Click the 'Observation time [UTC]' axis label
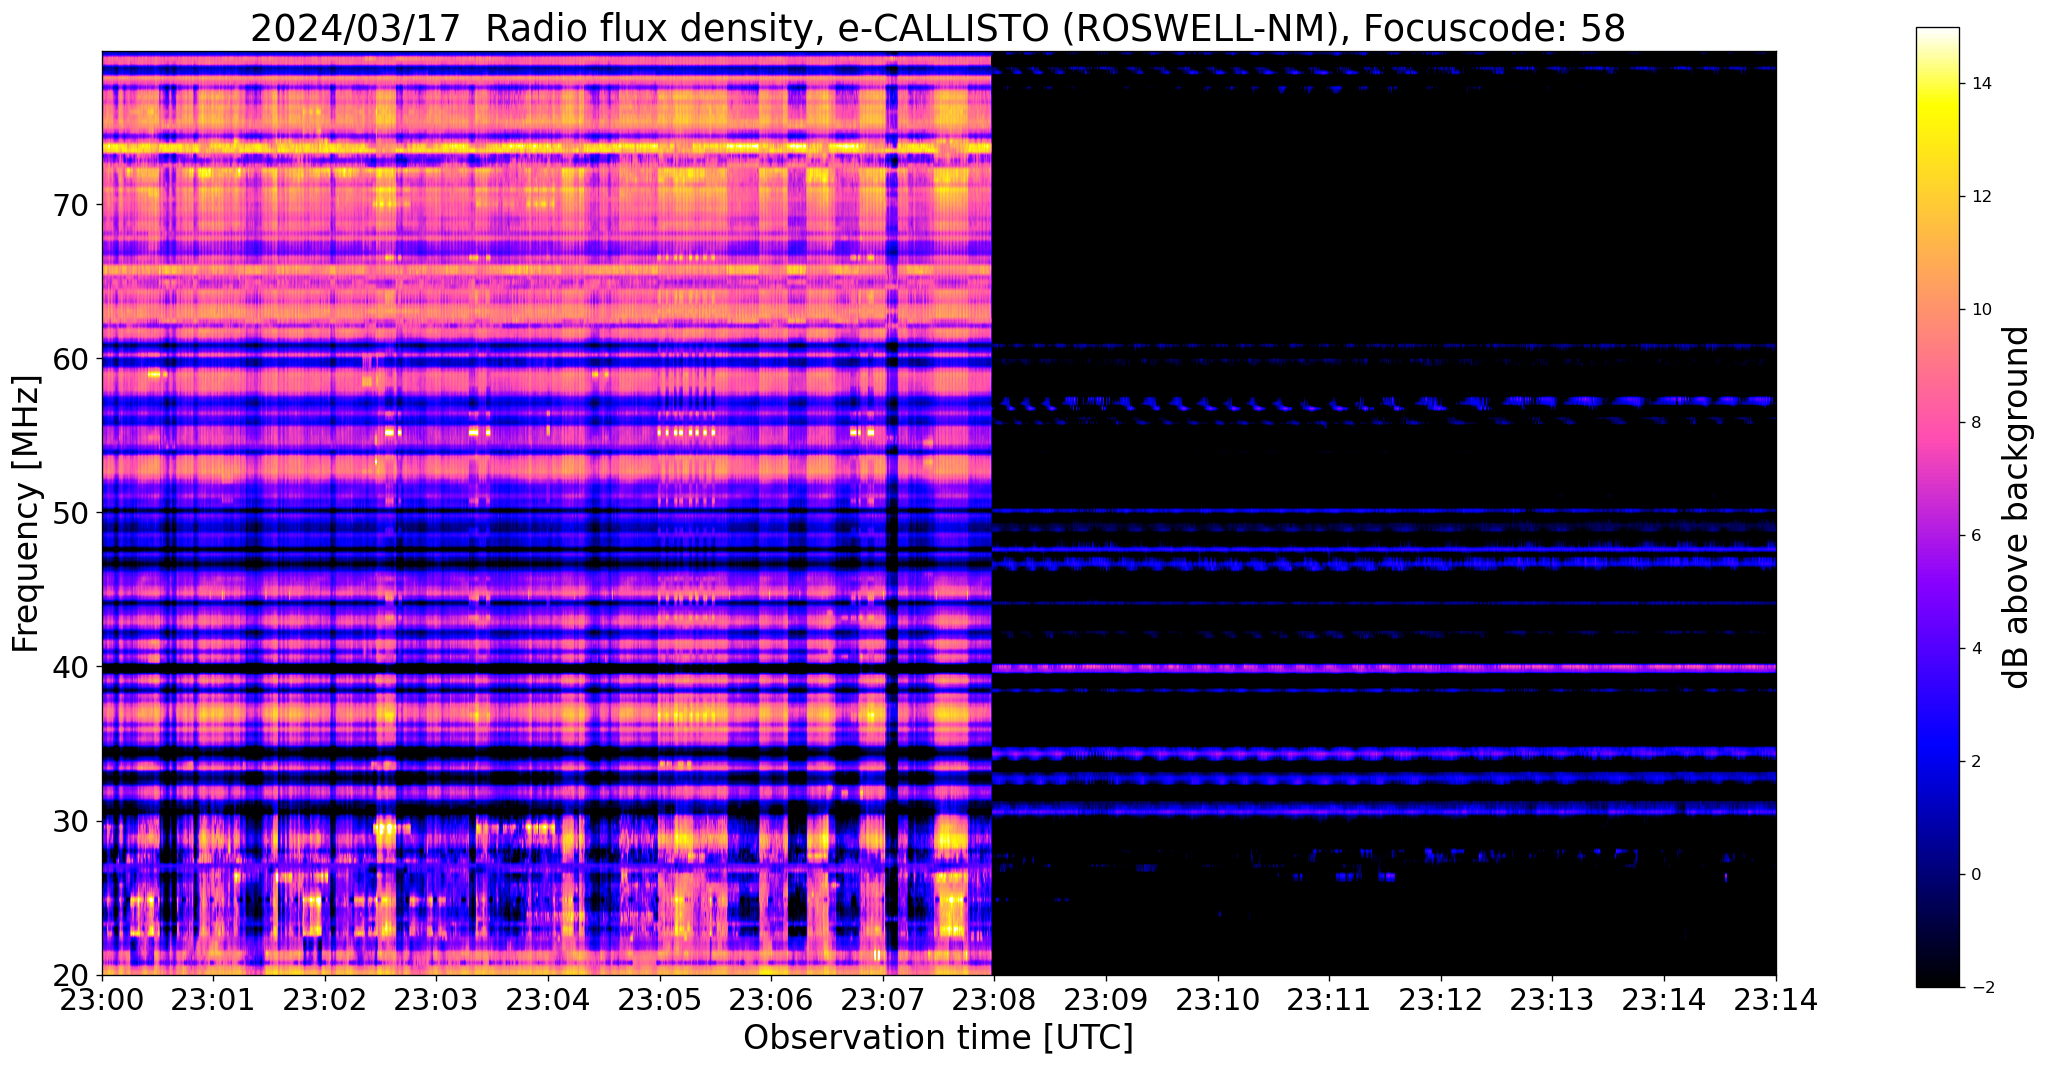The image size is (2047, 1067). [x=938, y=1038]
